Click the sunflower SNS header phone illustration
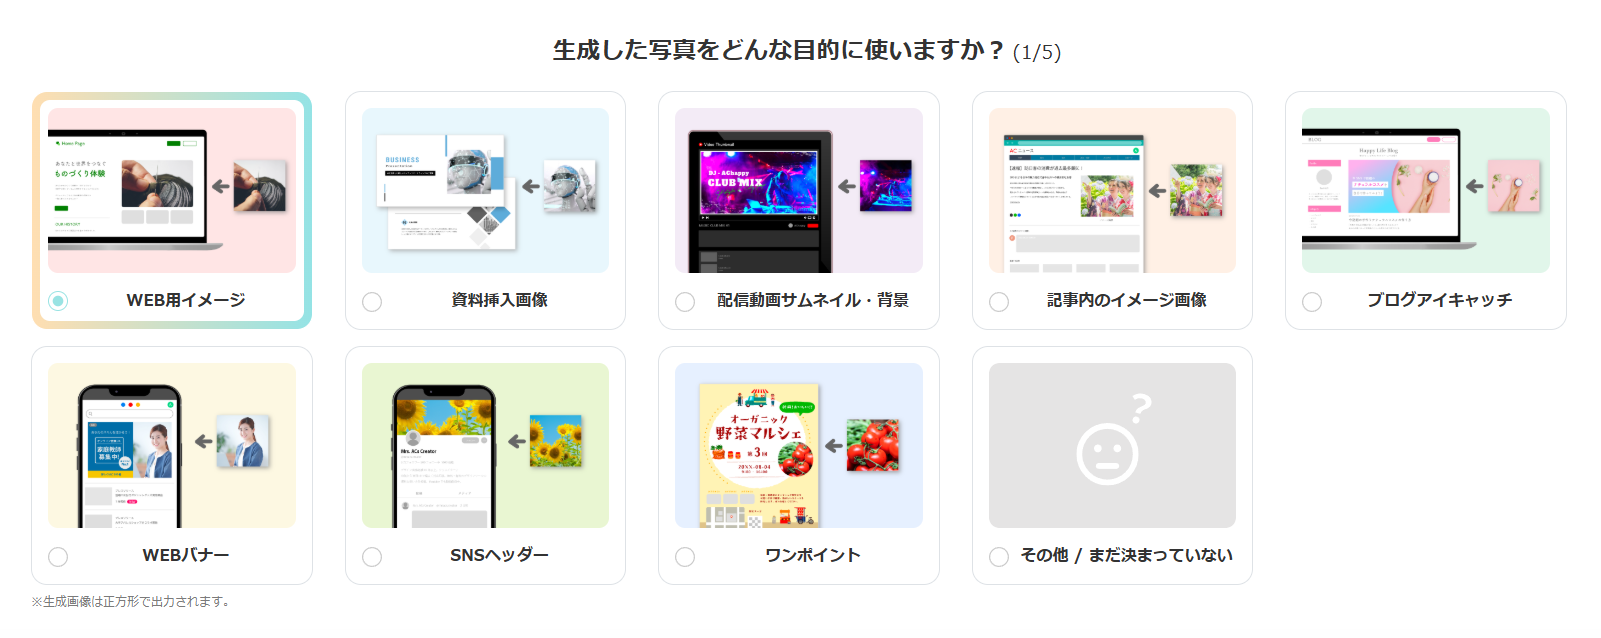Image resolution: width=1601 pixels, height=638 pixels. click(485, 445)
